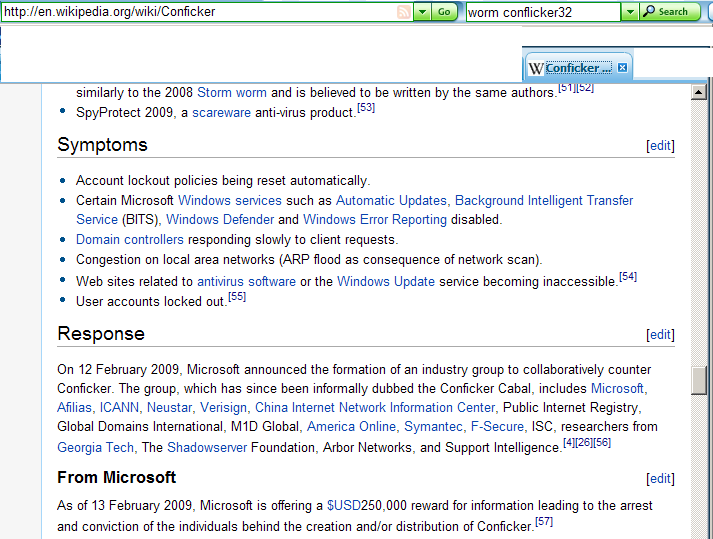The height and width of the screenshot is (539, 713).
Task: Open the Storm worm link
Action: click(x=232, y=93)
